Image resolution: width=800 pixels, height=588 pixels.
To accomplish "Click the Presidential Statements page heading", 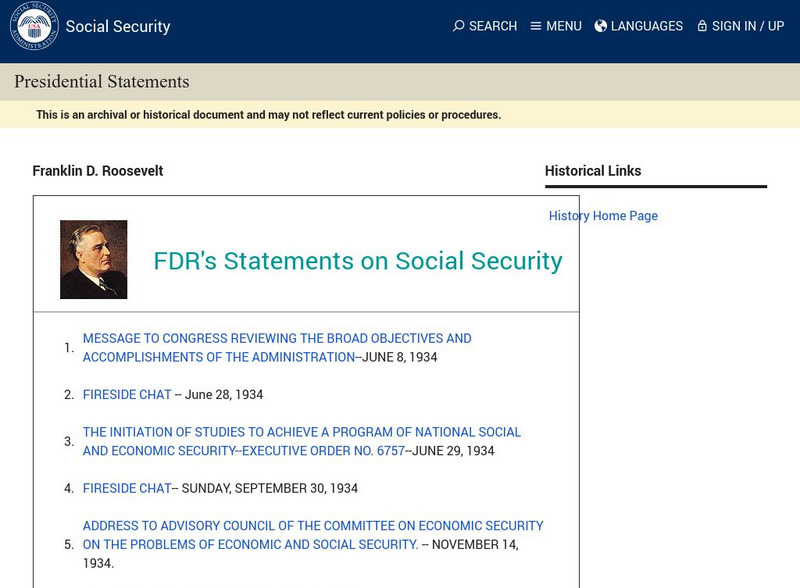I will (x=101, y=82).
